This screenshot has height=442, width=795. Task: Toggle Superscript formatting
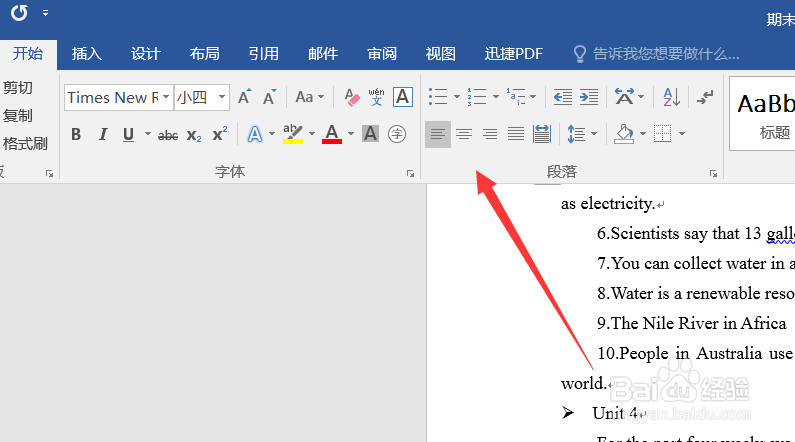[220, 134]
